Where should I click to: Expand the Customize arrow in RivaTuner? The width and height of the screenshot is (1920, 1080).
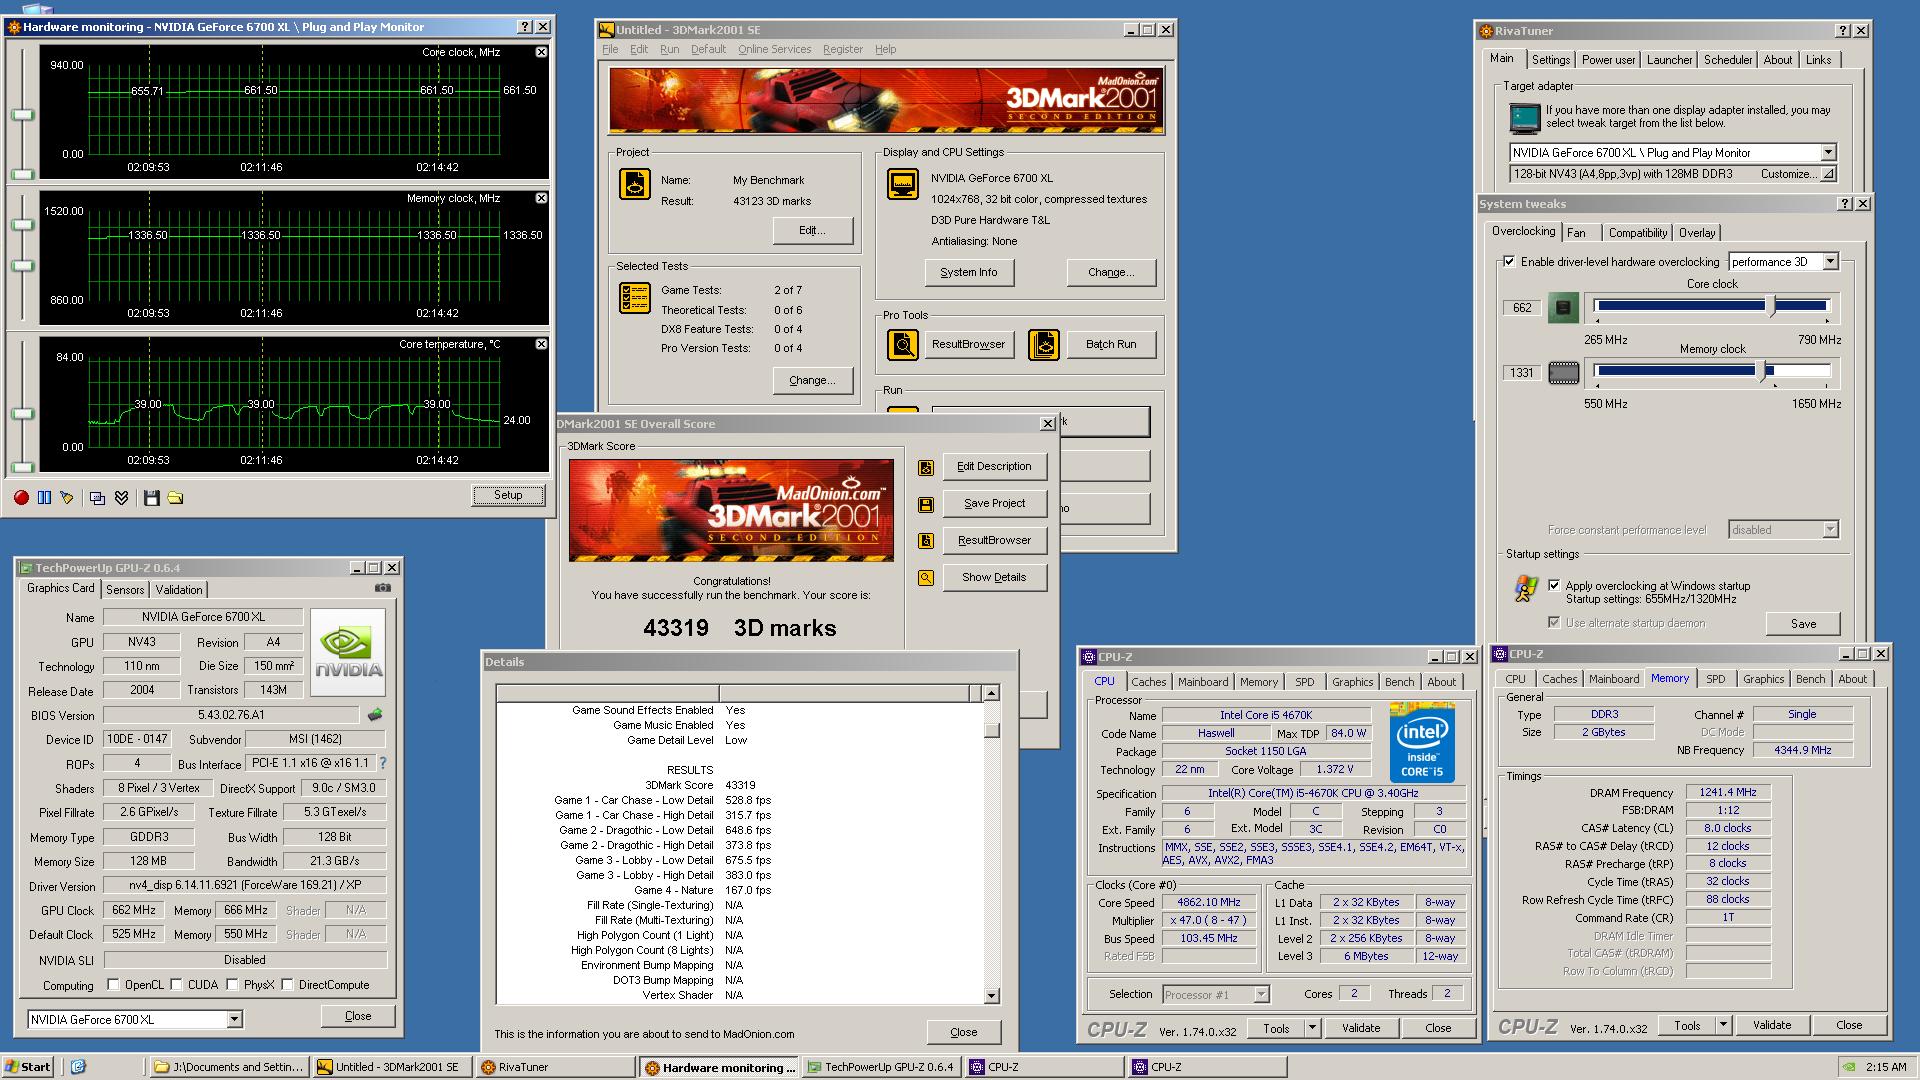[x=1827, y=174]
